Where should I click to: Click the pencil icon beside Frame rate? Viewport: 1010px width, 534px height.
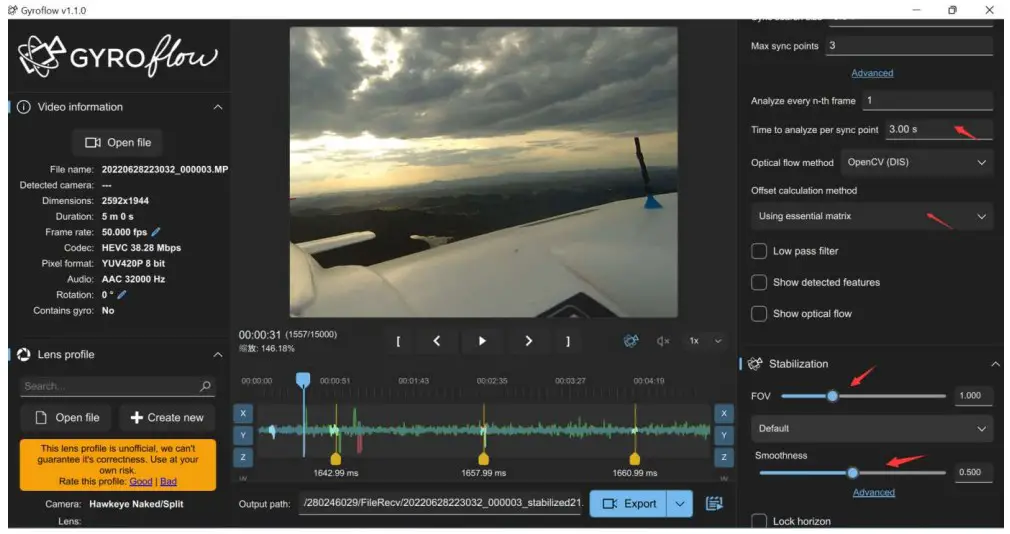pos(155,232)
